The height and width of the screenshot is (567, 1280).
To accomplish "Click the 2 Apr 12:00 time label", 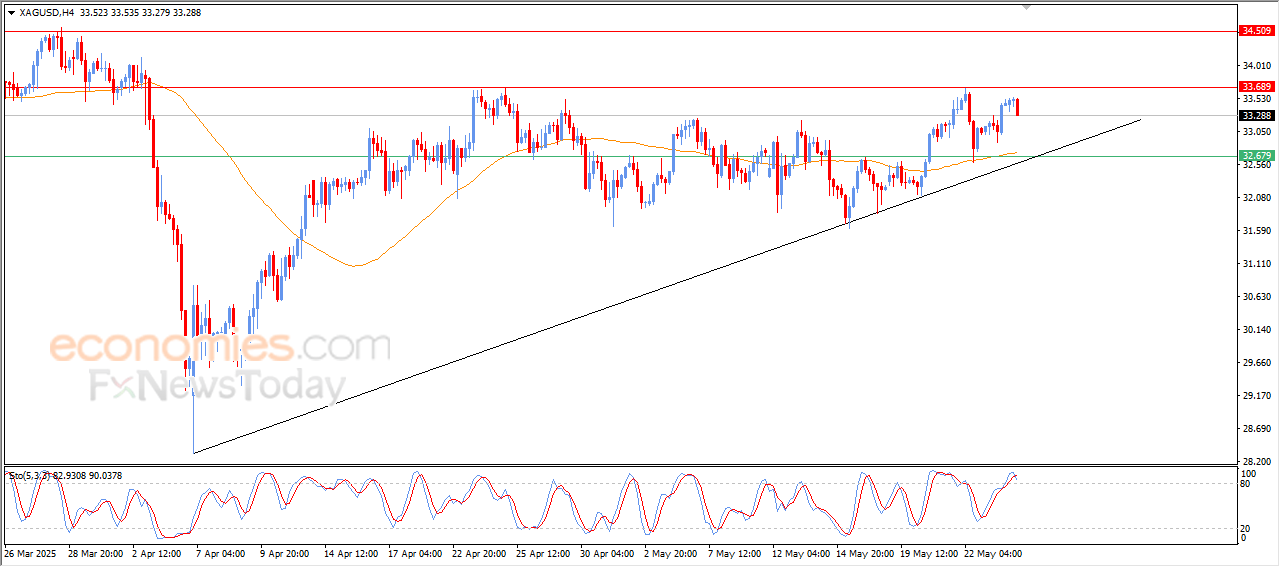I will 157,553.
